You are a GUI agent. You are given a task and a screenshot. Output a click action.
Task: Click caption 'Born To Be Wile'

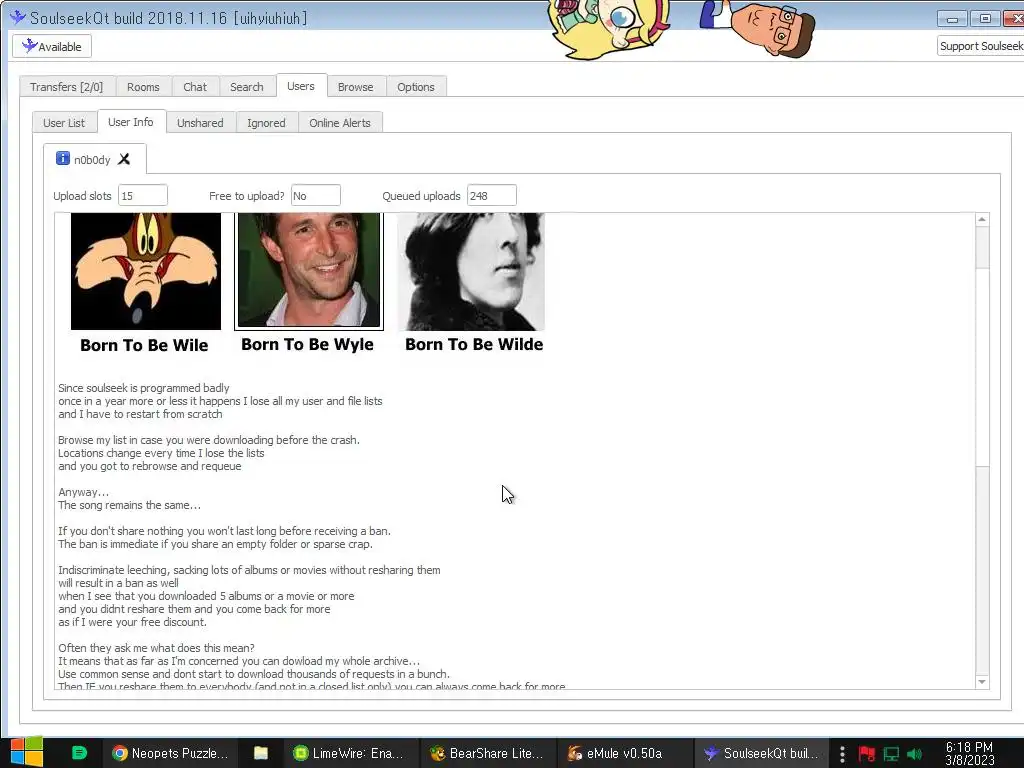click(144, 345)
